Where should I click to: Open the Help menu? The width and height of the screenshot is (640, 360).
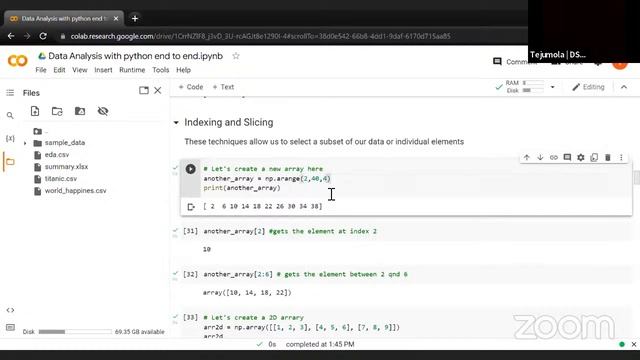click(x=183, y=70)
